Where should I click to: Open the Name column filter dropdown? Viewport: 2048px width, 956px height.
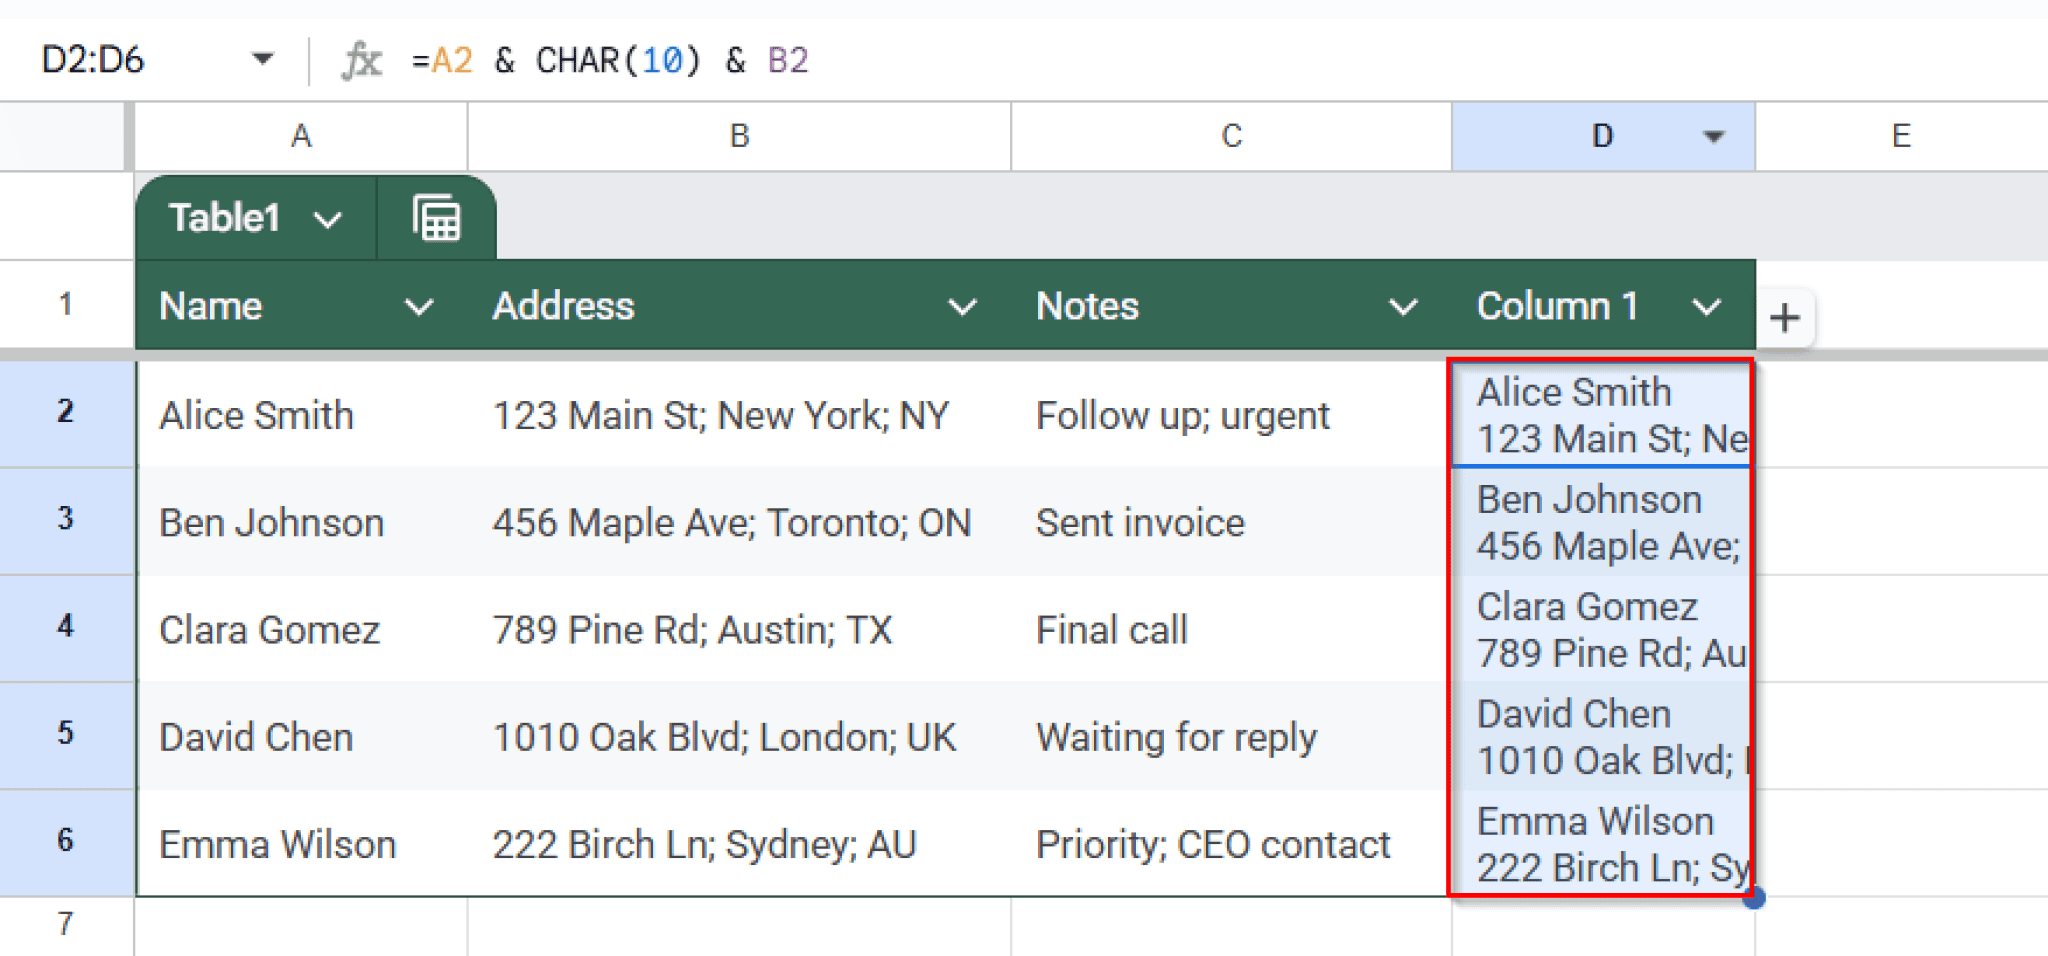pos(420,306)
